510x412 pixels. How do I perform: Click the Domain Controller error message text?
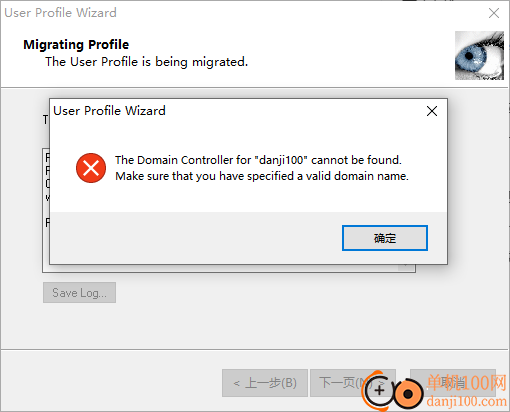tap(262, 168)
